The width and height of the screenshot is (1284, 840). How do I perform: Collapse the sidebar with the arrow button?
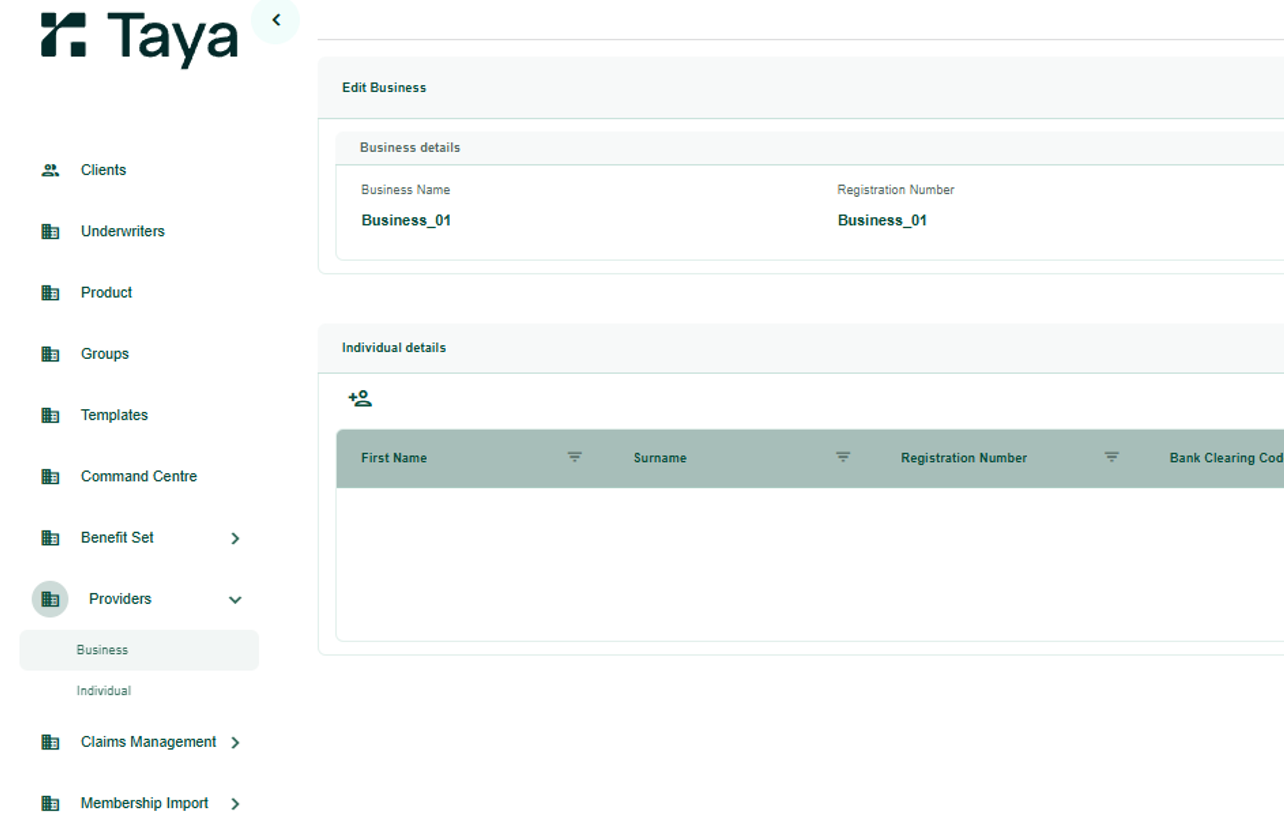click(276, 20)
